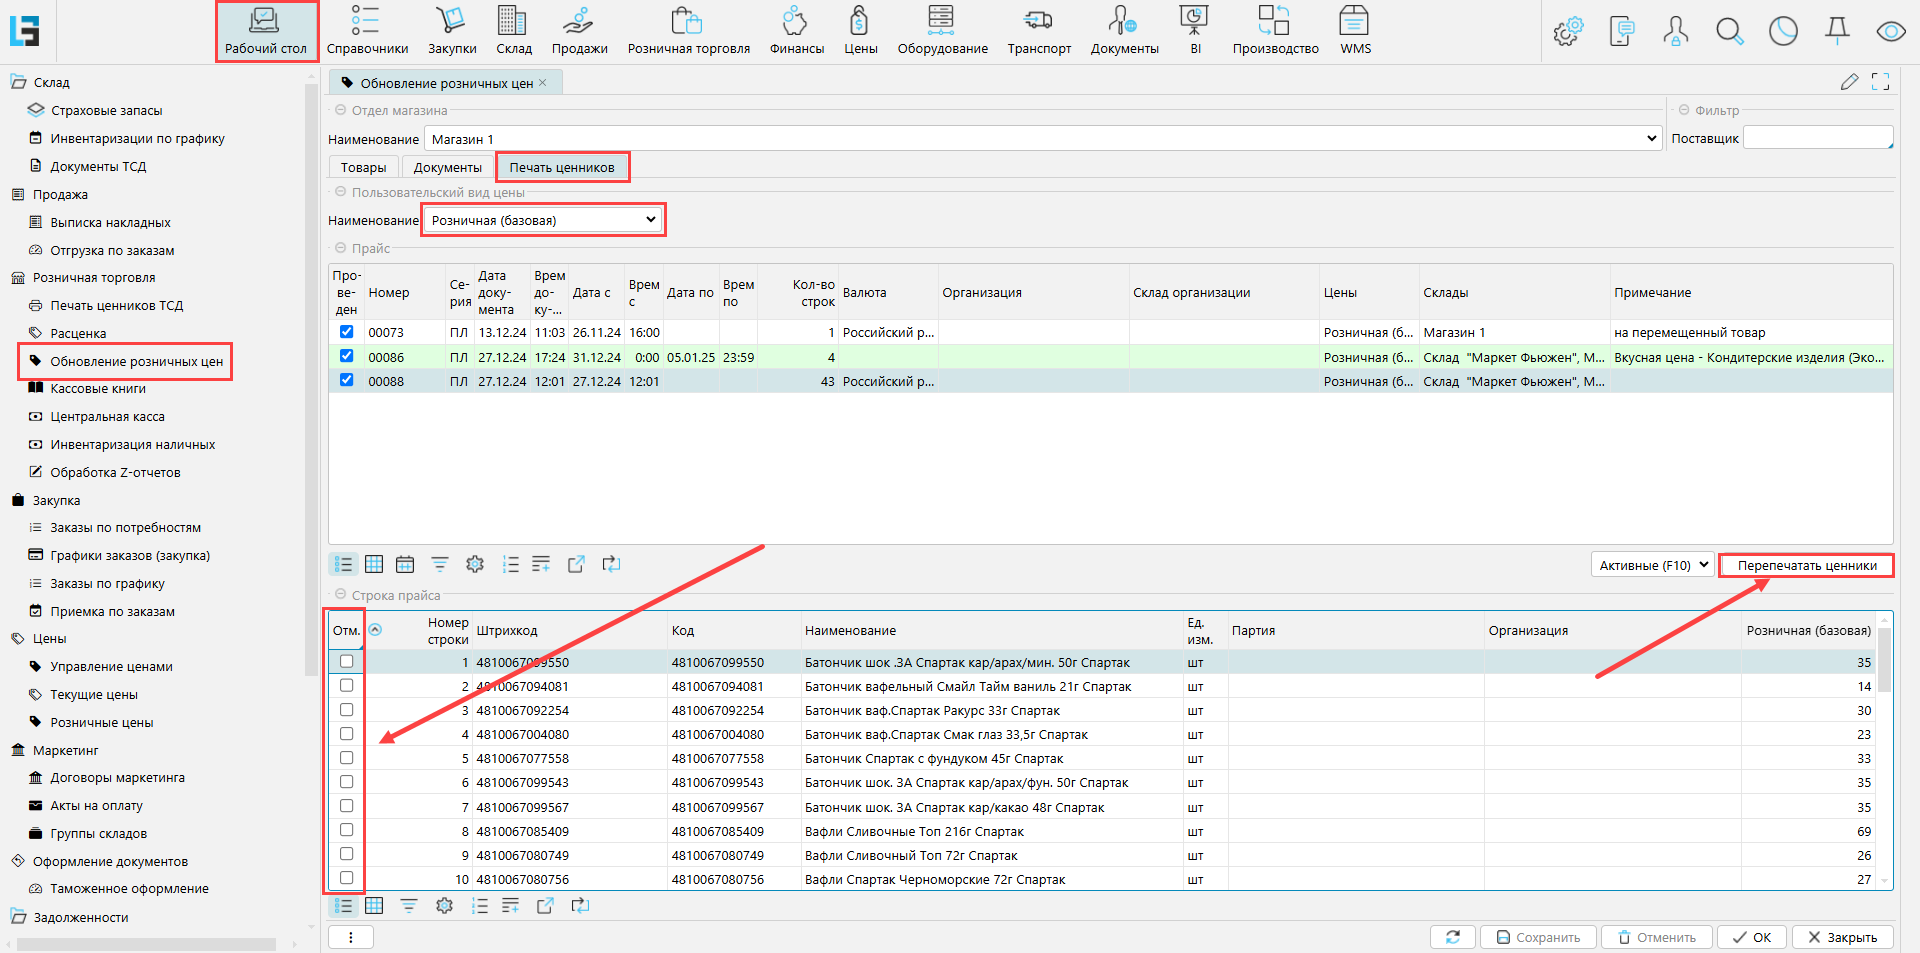Click the Перепечатать ценники button
Image resolution: width=1920 pixels, height=953 pixels.
[x=1806, y=565]
